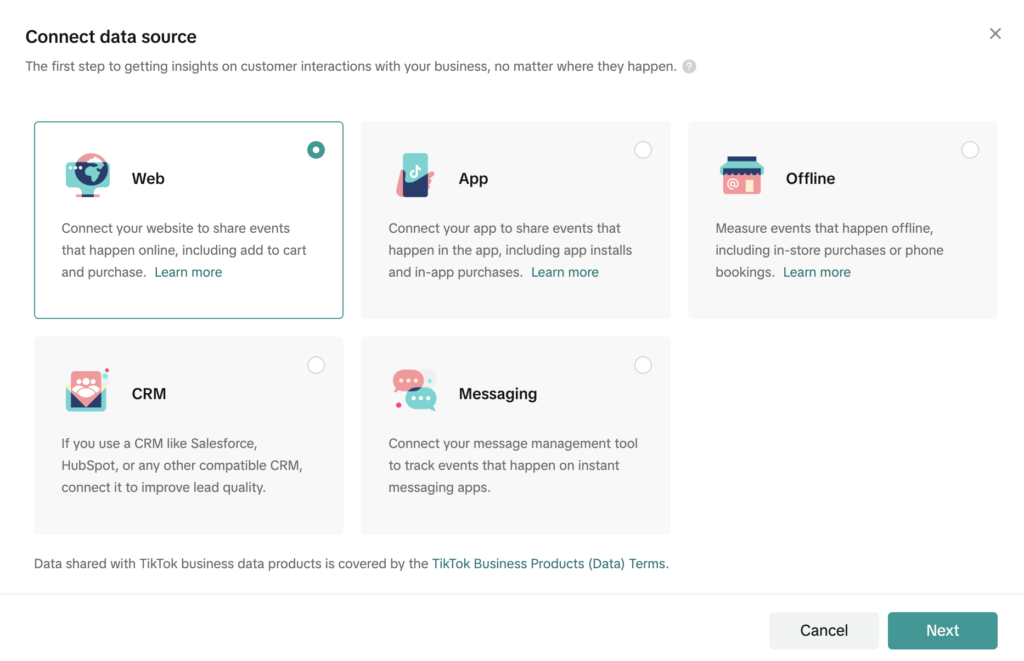
Task: Click the Web globe monitor icon
Action: [88, 175]
